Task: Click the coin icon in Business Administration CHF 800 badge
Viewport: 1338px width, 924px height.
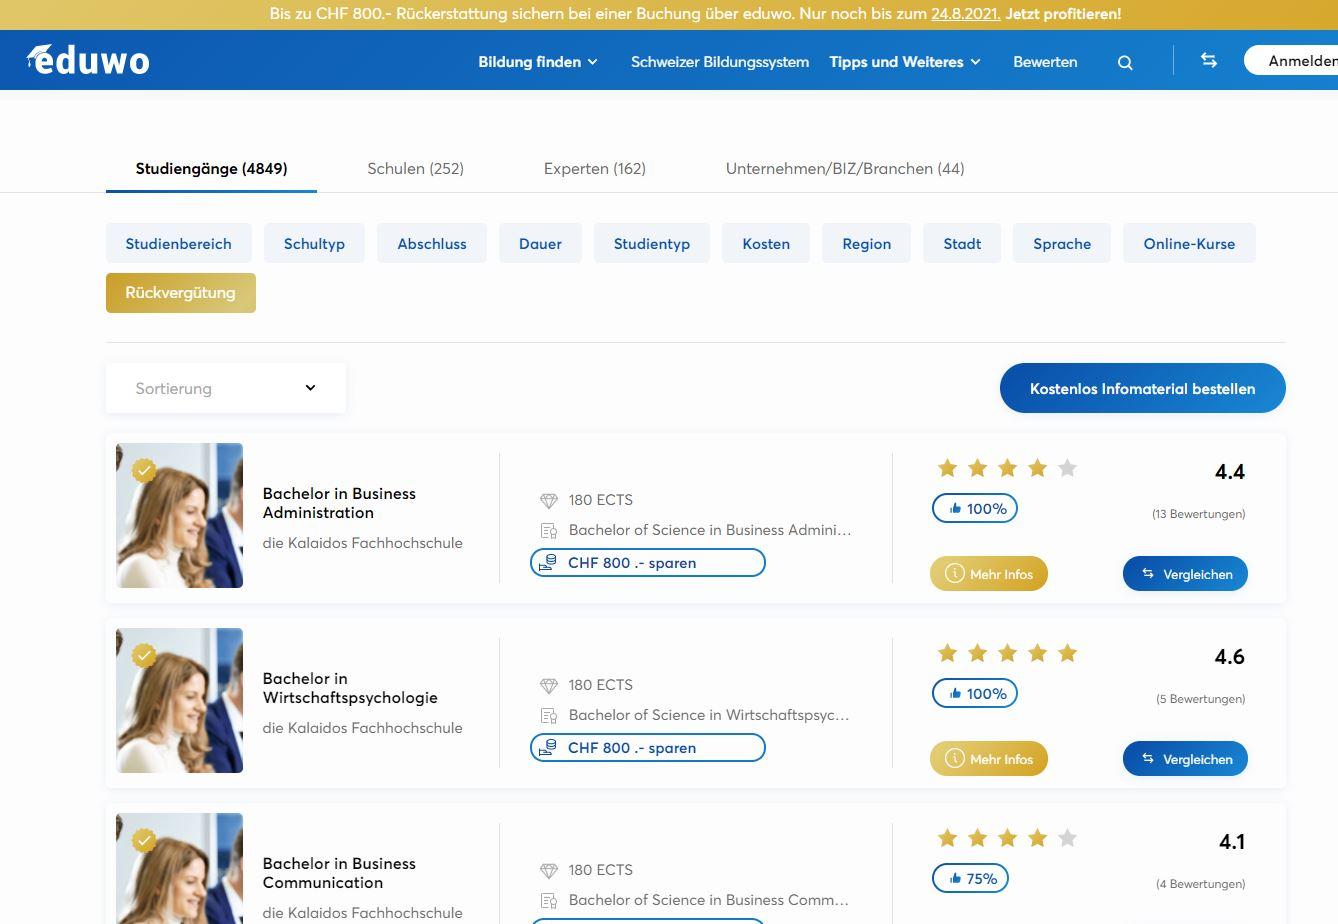Action: (548, 563)
